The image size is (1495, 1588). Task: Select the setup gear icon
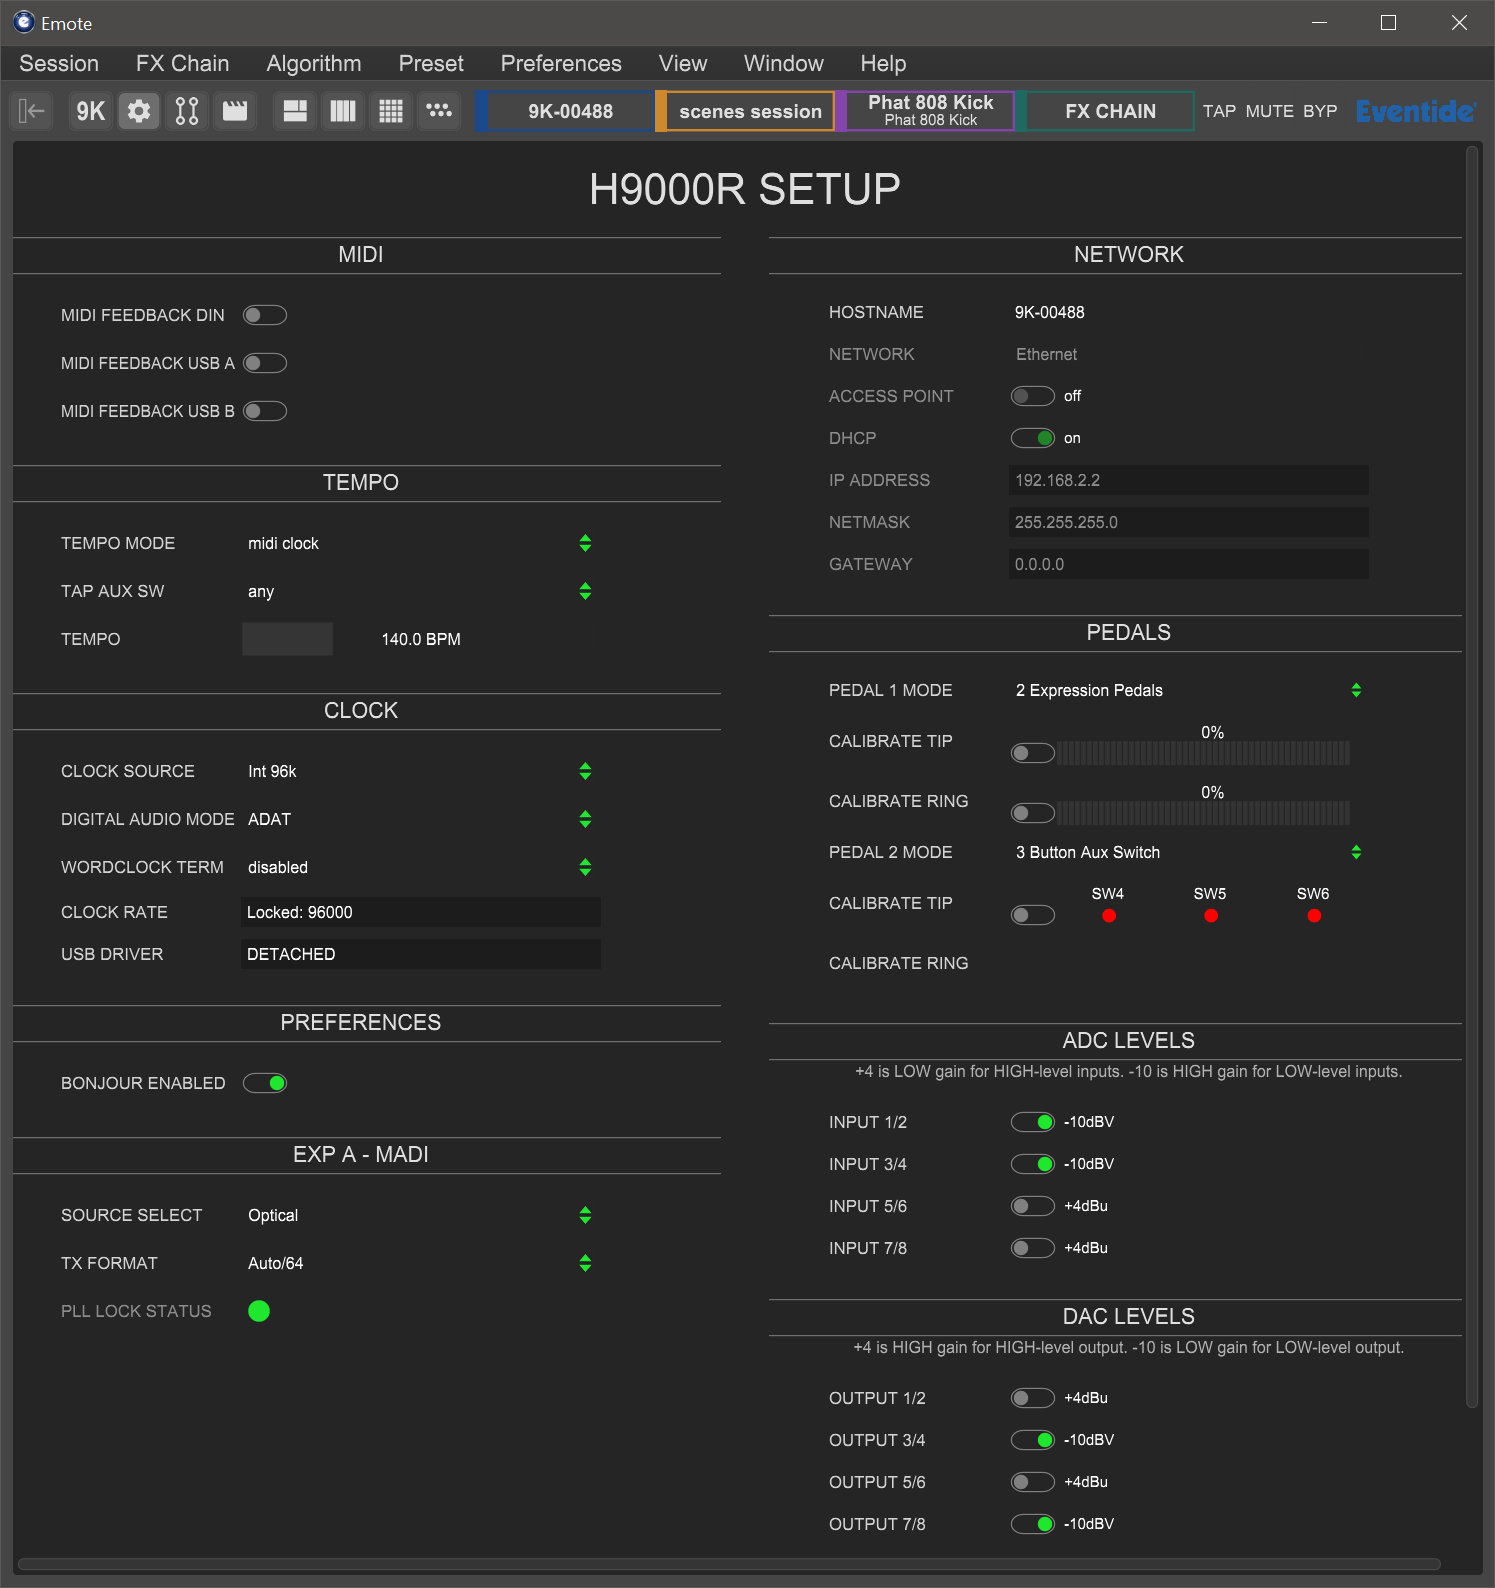(139, 111)
